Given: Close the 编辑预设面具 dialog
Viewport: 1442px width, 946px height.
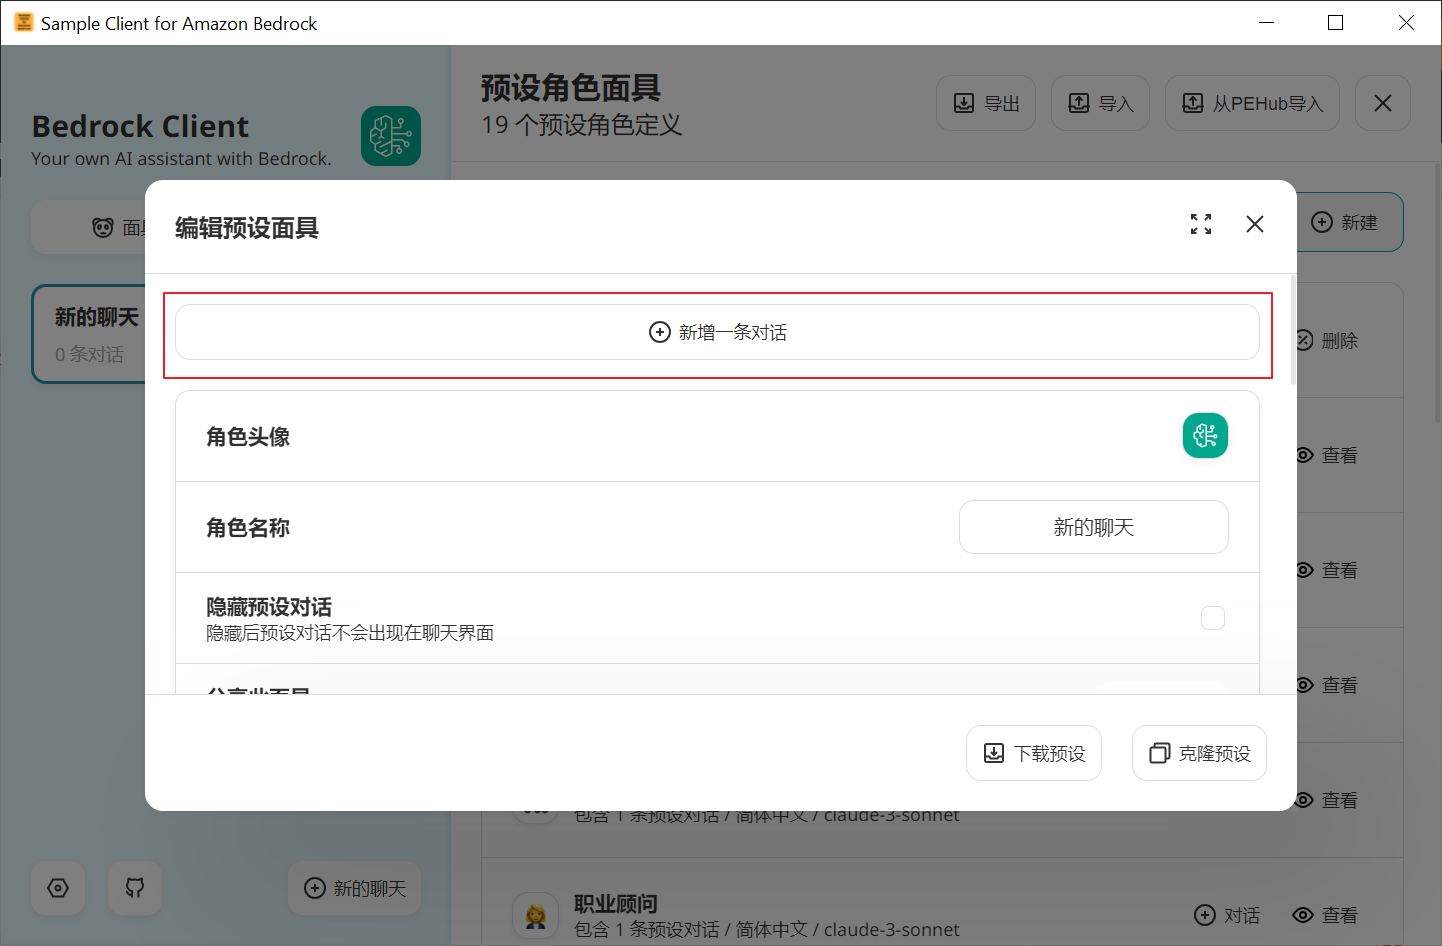Looking at the screenshot, I should pyautogui.click(x=1254, y=224).
